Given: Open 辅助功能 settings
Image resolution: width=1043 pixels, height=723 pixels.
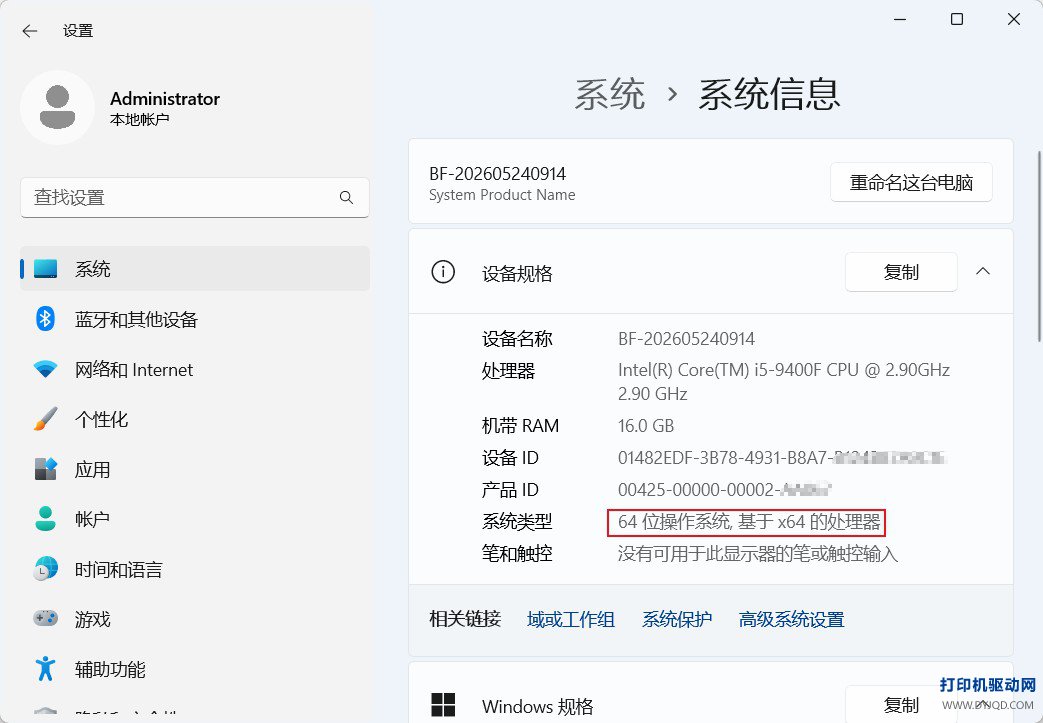Looking at the screenshot, I should 195,669.
